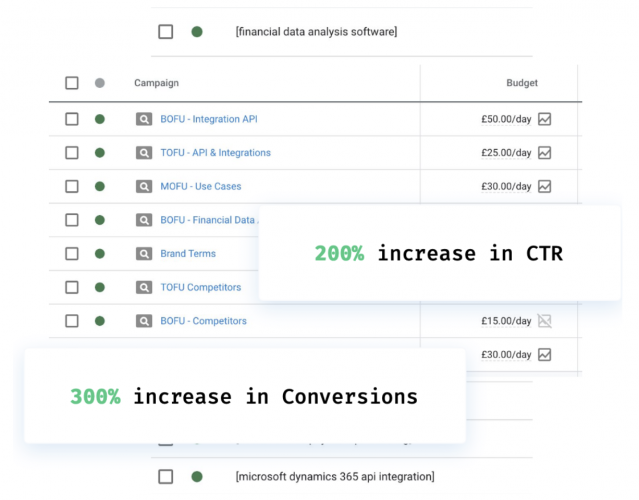639x500 pixels.
Task: Click green status dot for Brand Terms
Action: click(x=100, y=253)
